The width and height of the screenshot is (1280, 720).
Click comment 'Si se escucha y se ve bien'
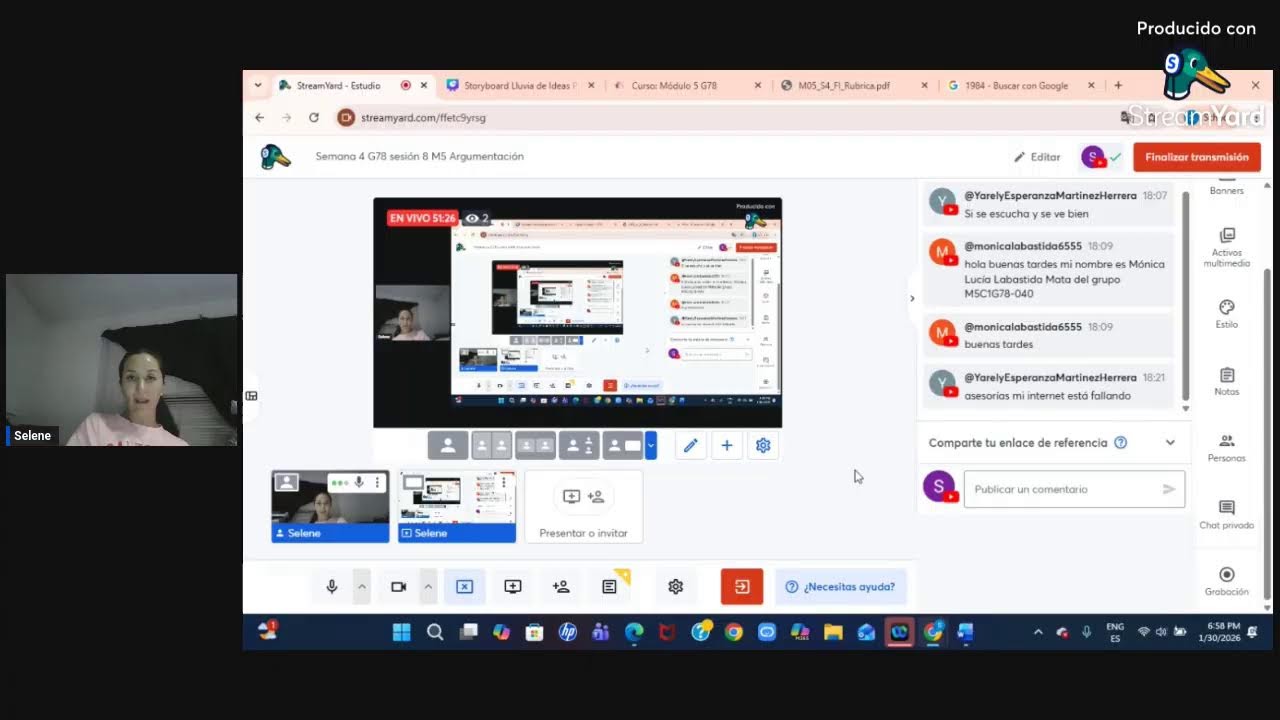tap(1048, 204)
